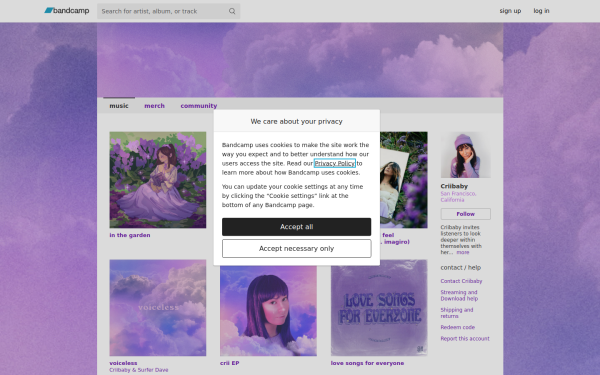Click the Criibaby & Surfer Dave subtitle
The width and height of the screenshot is (600, 375).
pyautogui.click(x=139, y=370)
